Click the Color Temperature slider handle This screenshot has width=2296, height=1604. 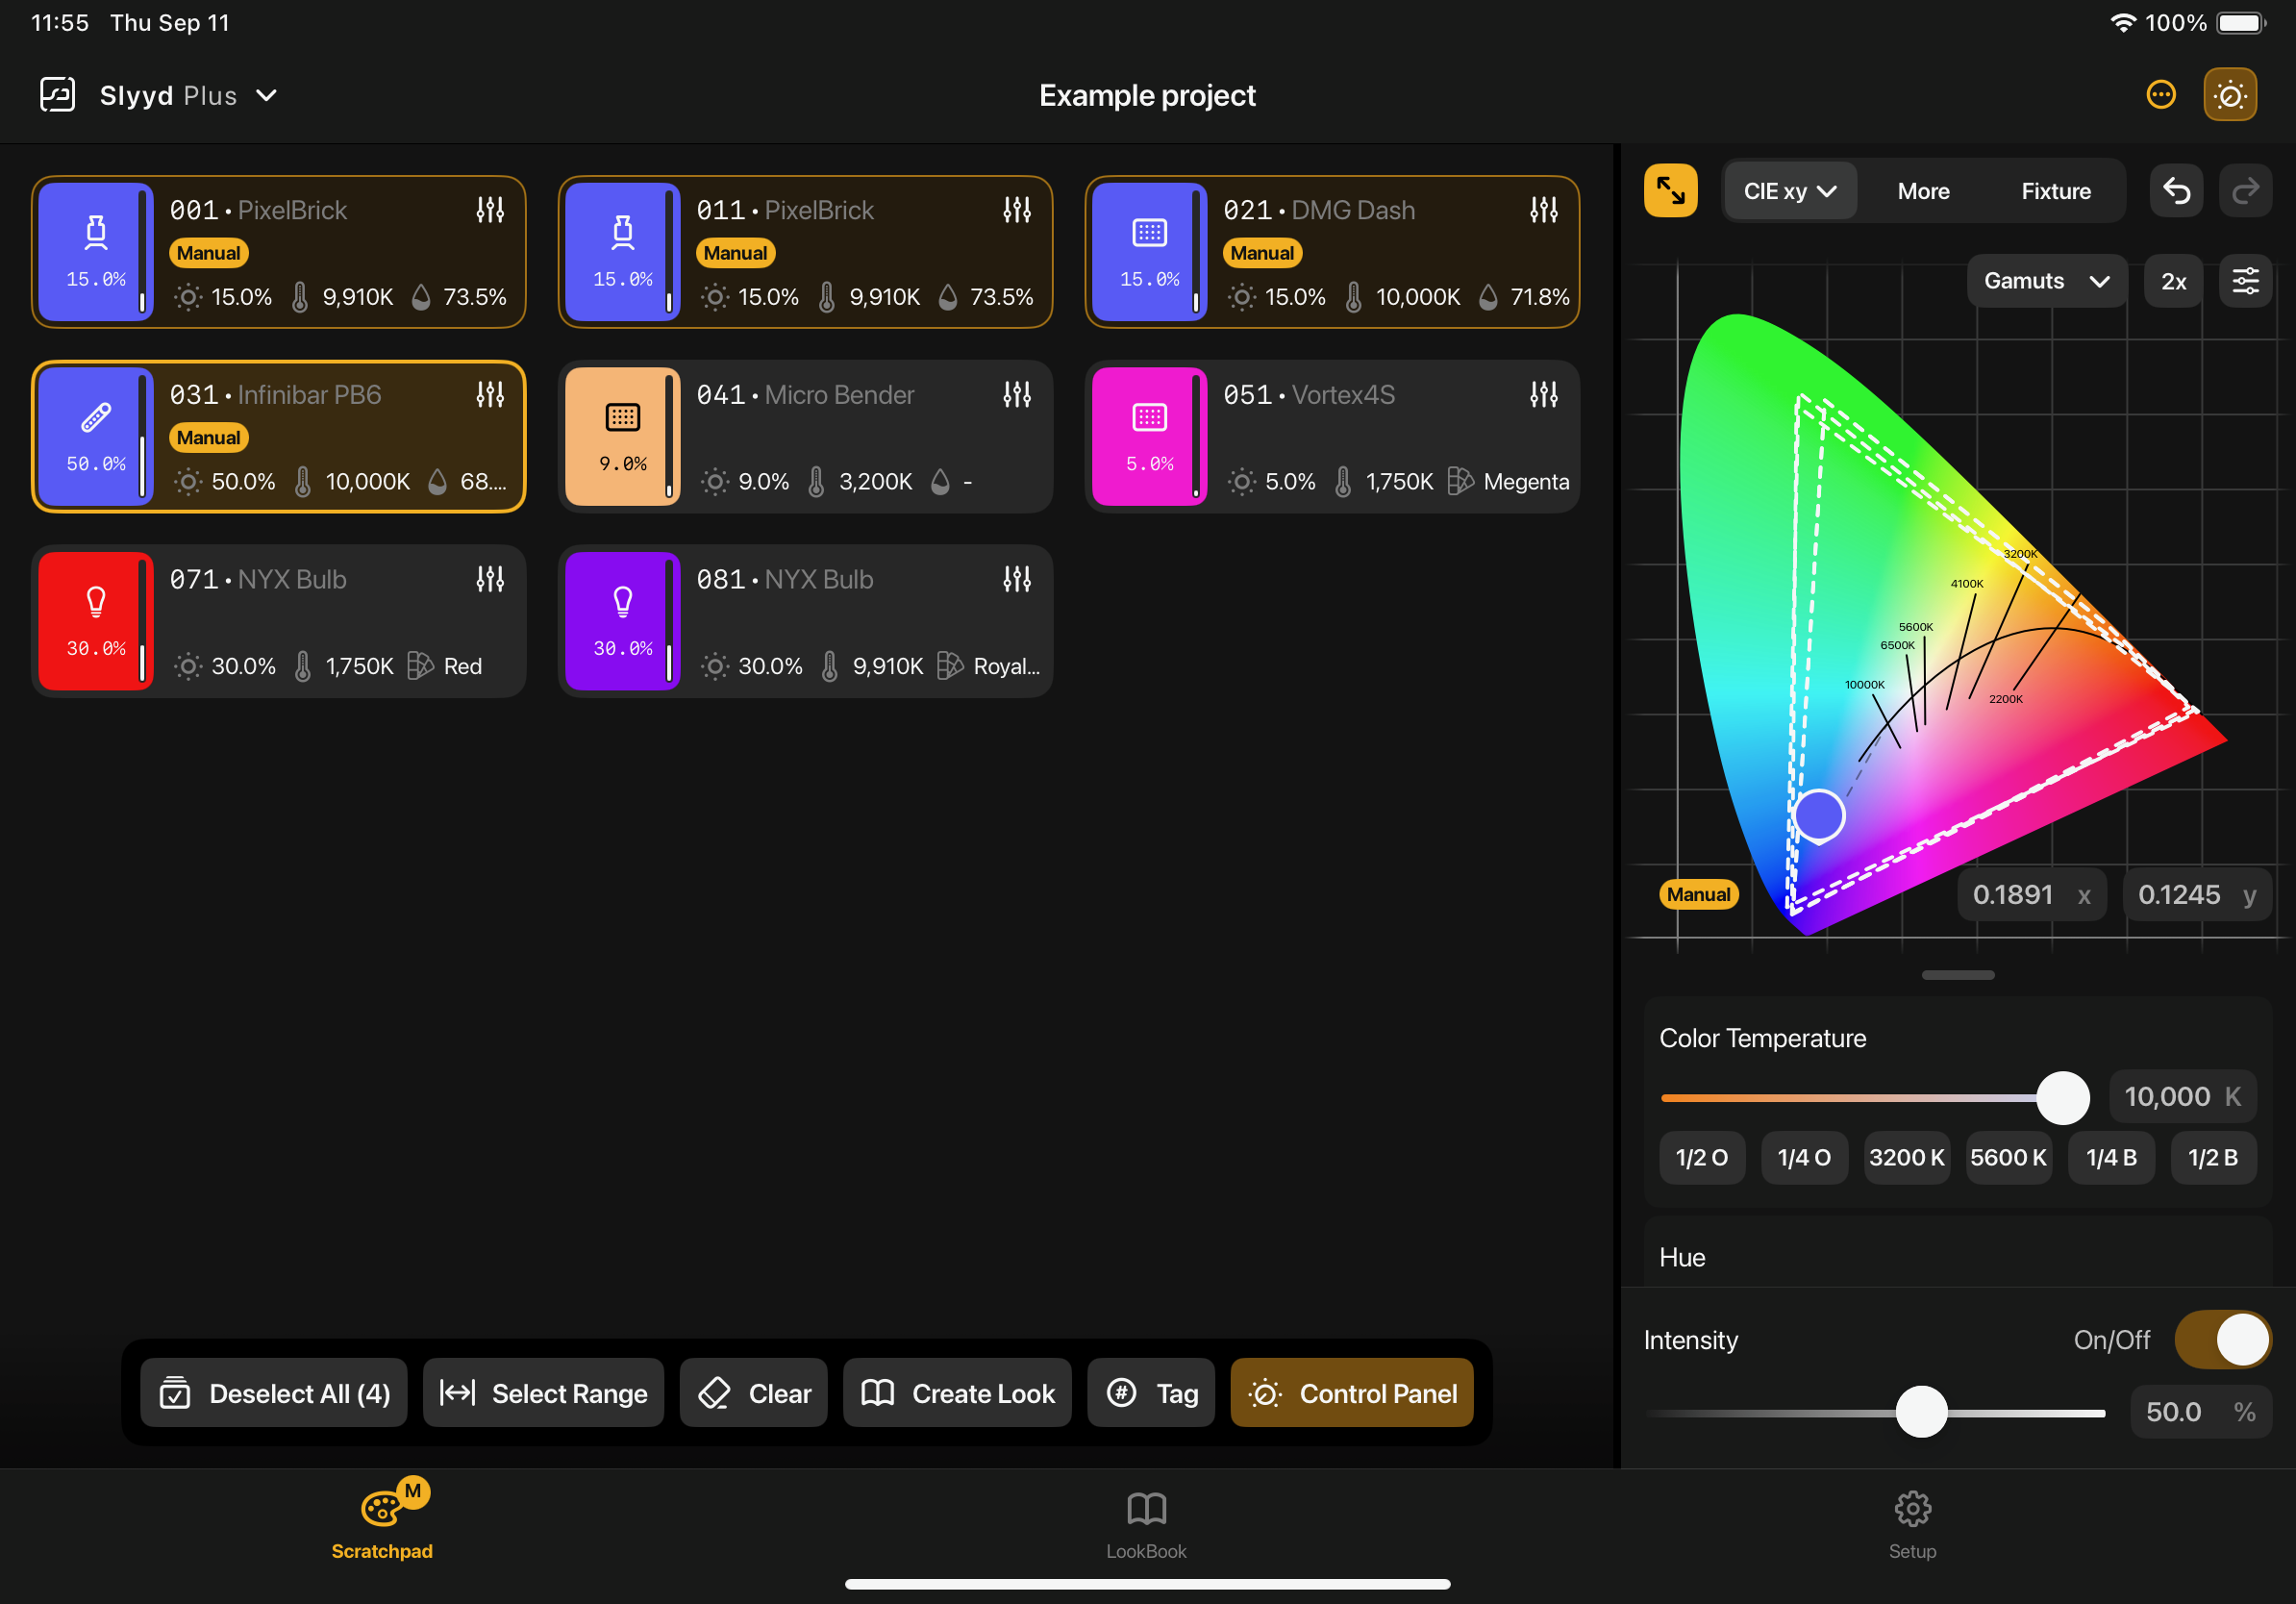coord(2063,1097)
